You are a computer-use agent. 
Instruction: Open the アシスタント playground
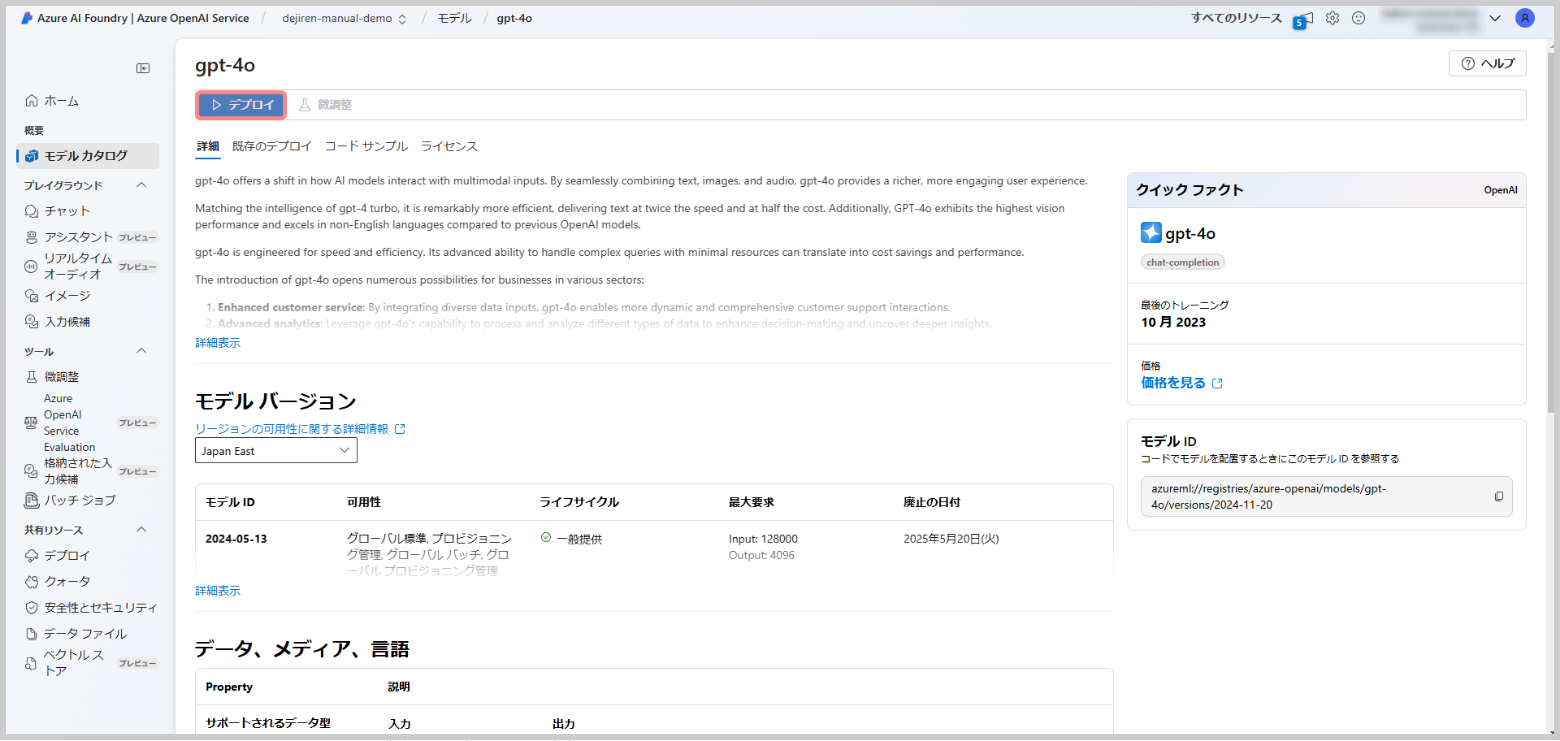coord(79,237)
